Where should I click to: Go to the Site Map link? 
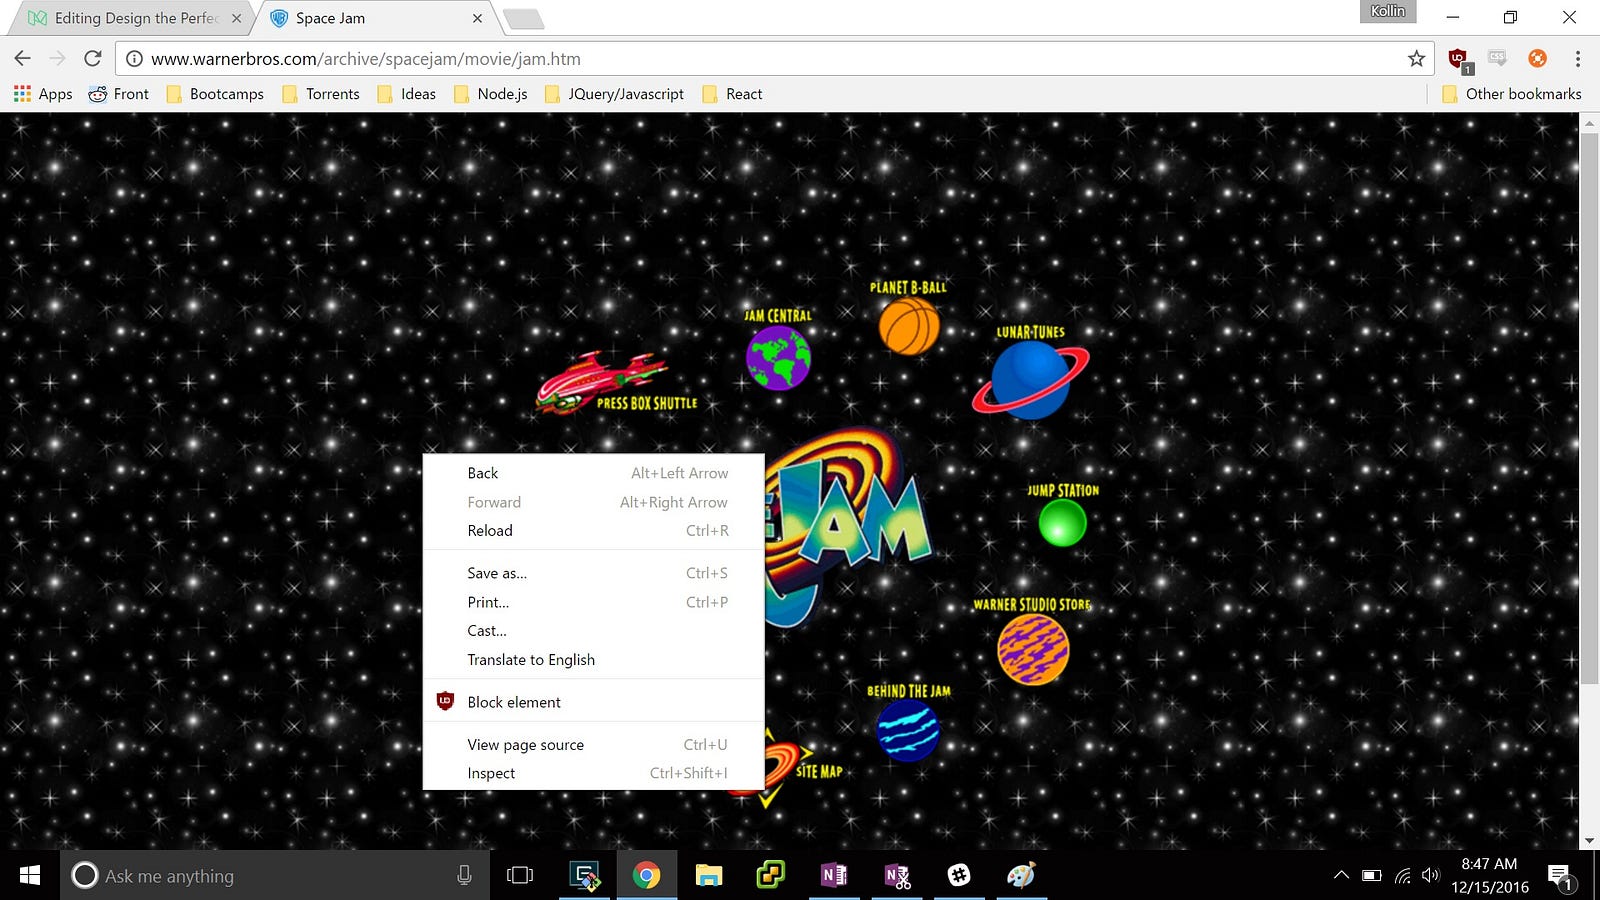coord(819,771)
